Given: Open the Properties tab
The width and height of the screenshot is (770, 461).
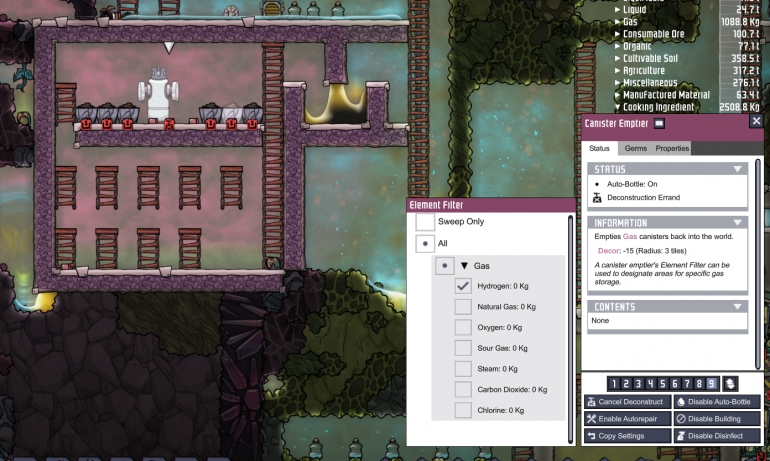Looking at the screenshot, I should (672, 148).
